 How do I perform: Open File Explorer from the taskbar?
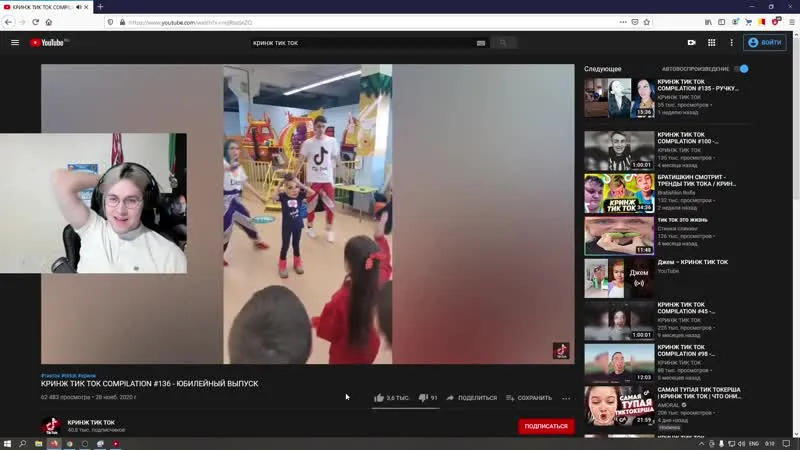[x=38, y=444]
